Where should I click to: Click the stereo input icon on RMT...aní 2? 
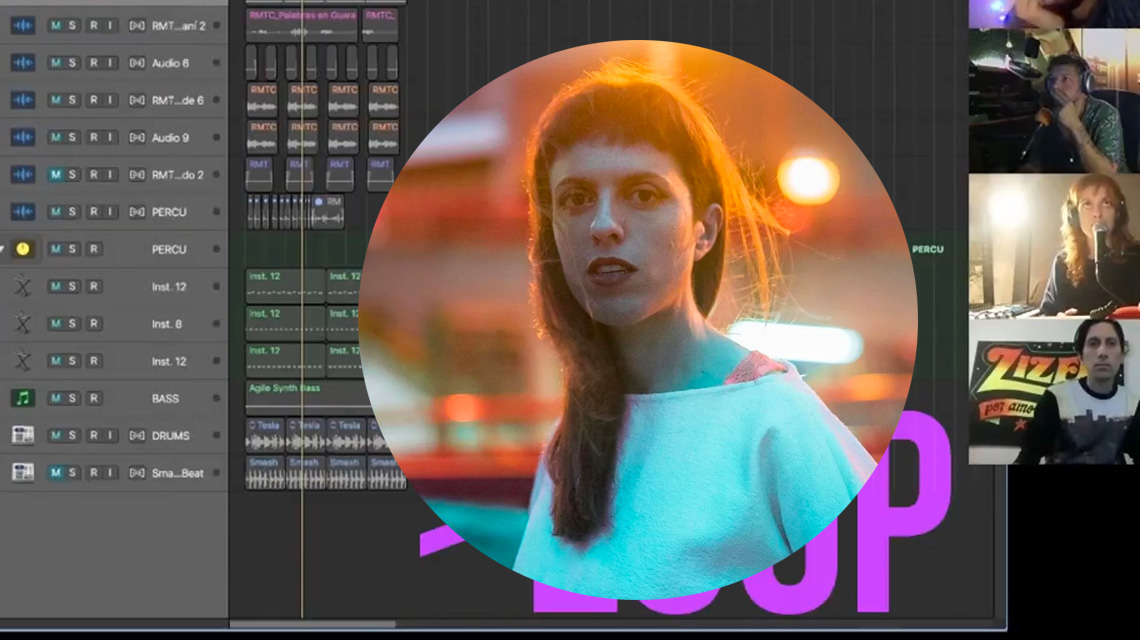click(137, 25)
